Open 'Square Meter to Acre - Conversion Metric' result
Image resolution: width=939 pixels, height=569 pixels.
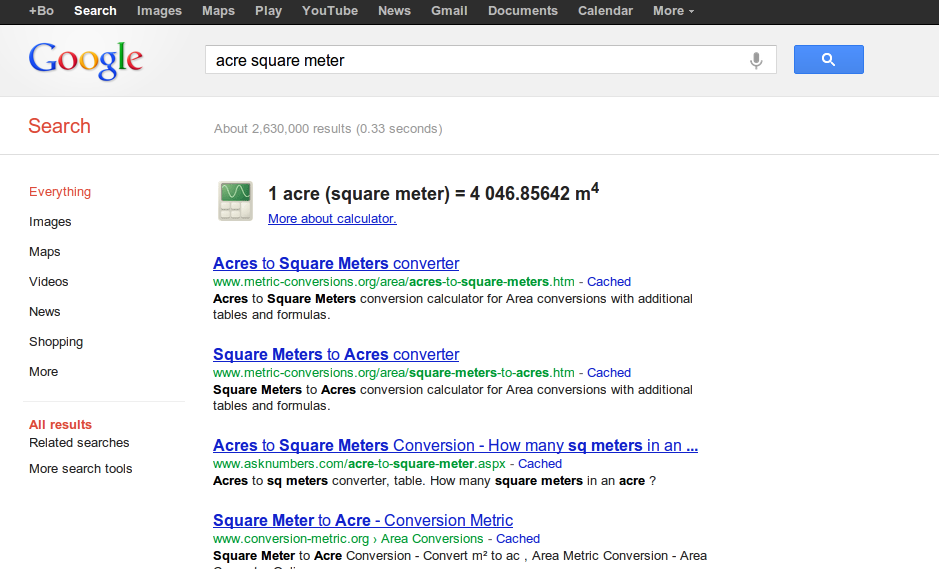point(363,520)
